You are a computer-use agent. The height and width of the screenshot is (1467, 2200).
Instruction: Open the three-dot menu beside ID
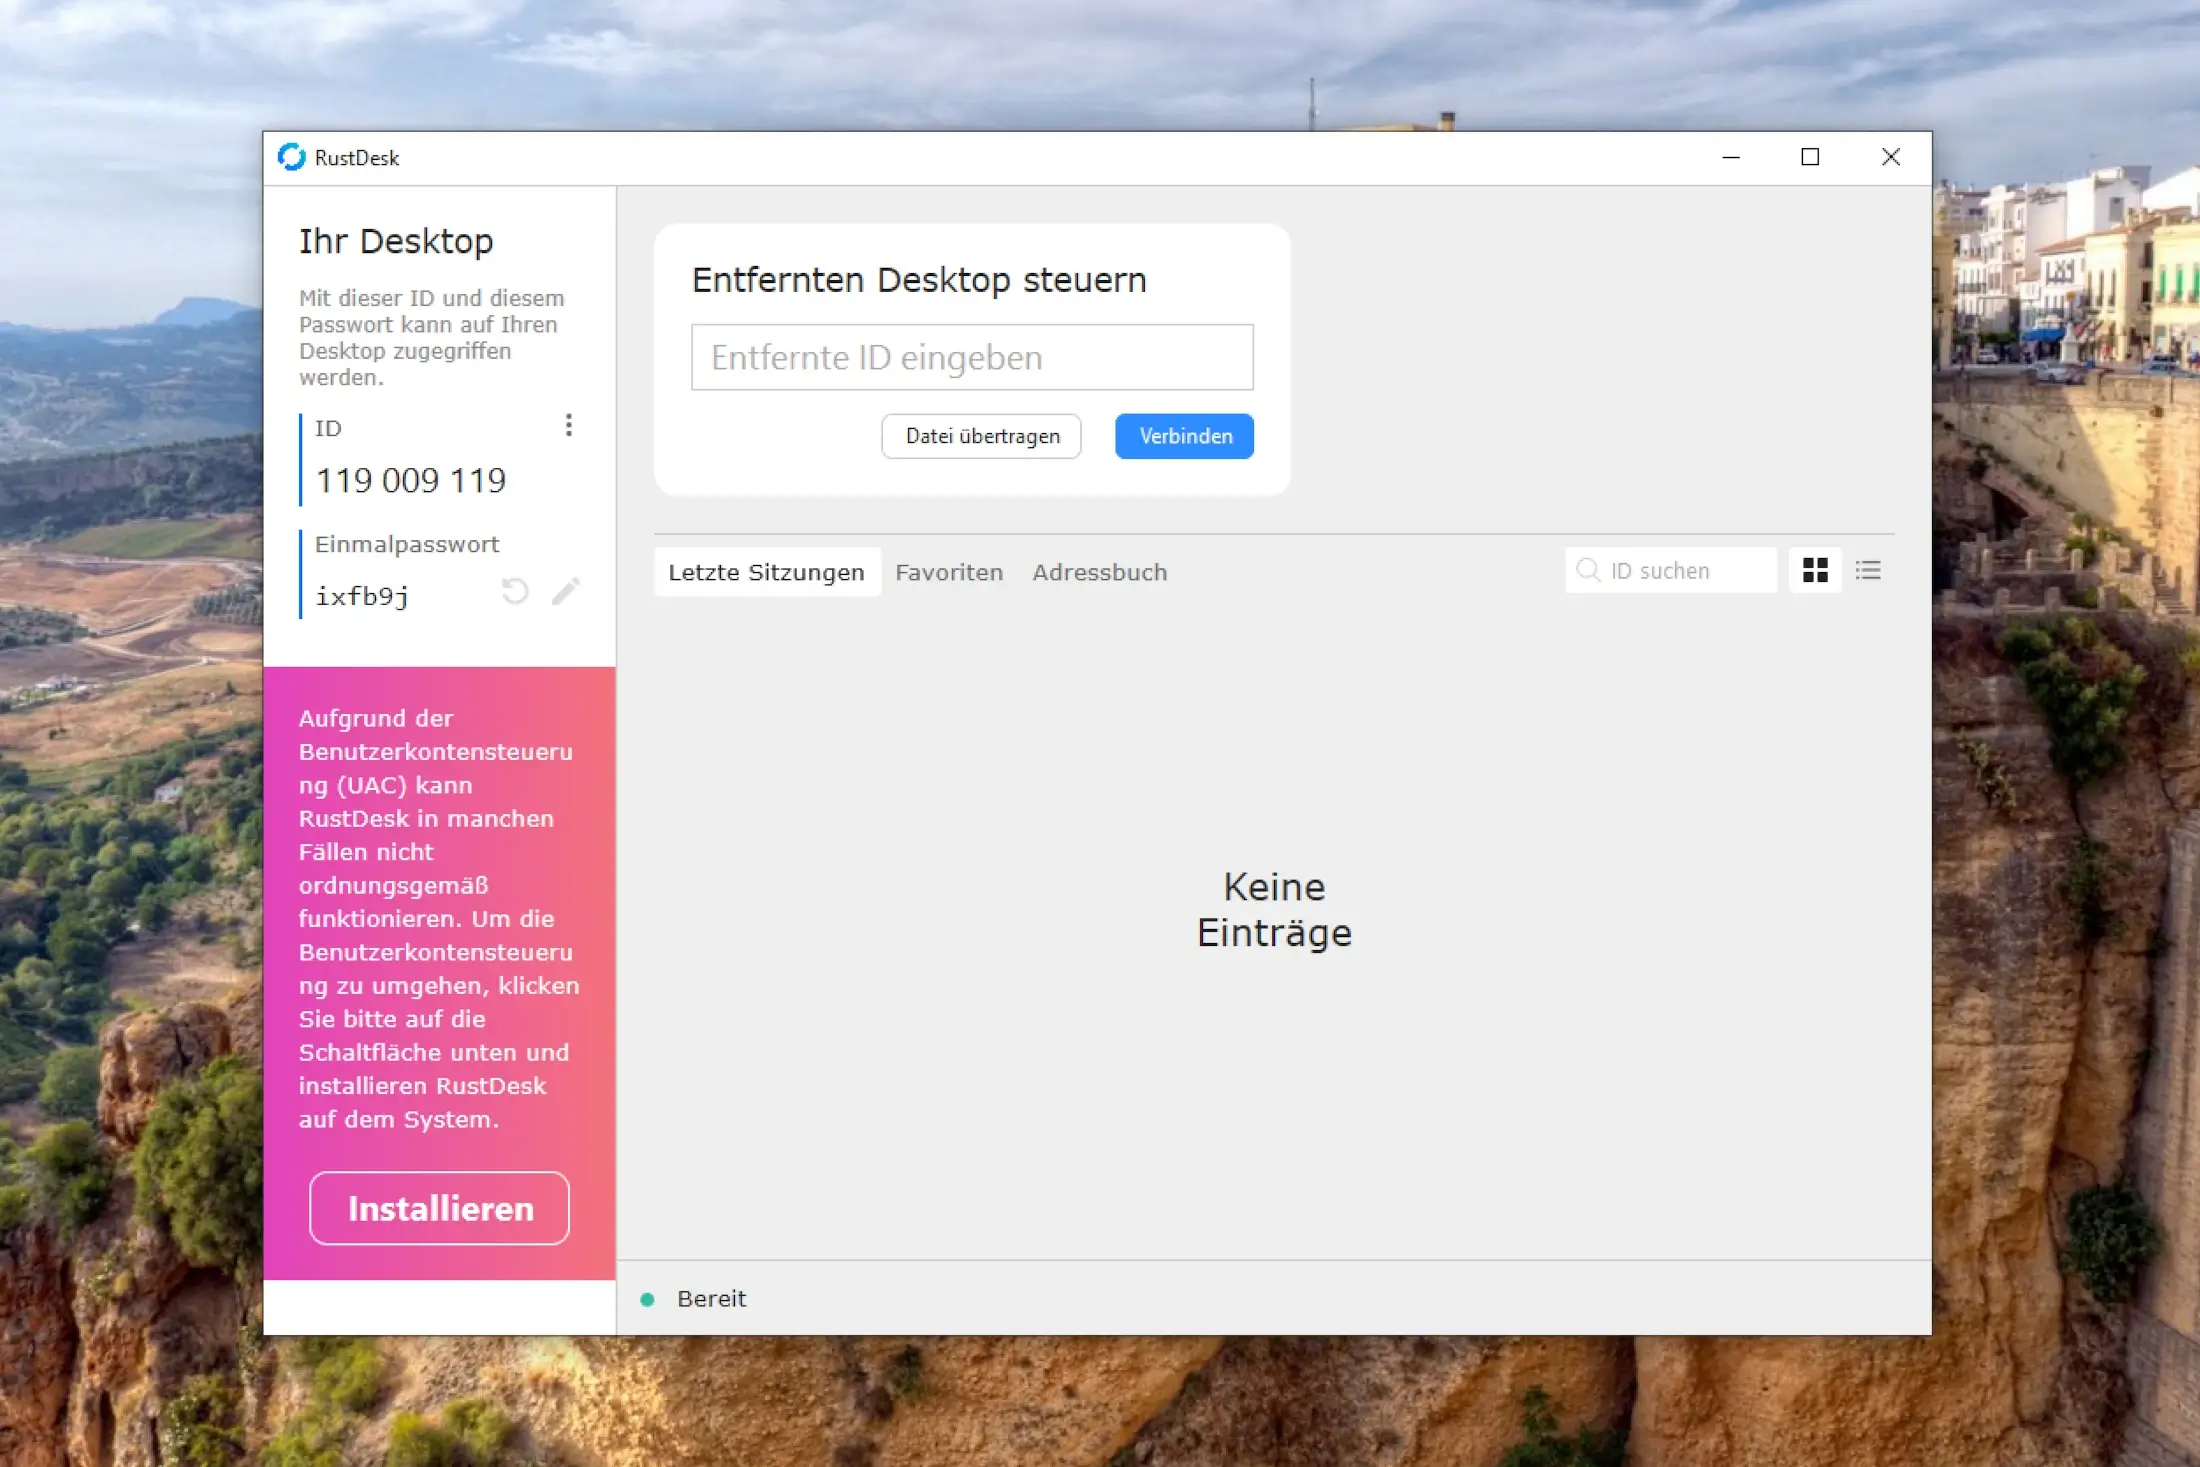tap(568, 426)
